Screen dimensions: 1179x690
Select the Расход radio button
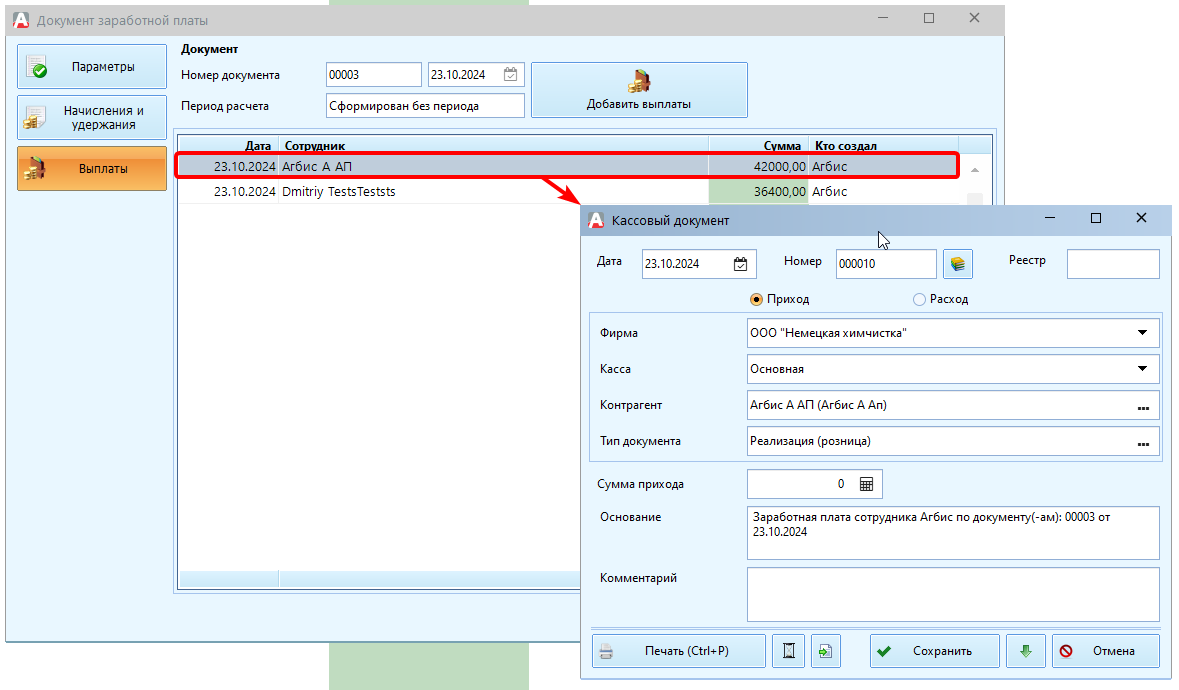[x=919, y=299]
